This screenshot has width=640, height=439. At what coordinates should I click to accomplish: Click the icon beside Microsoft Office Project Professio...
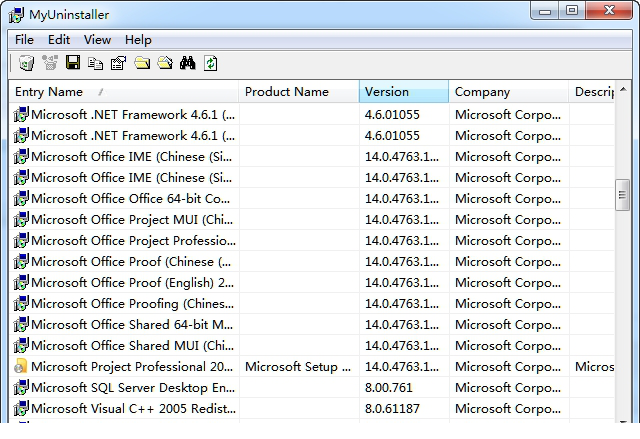click(x=21, y=241)
